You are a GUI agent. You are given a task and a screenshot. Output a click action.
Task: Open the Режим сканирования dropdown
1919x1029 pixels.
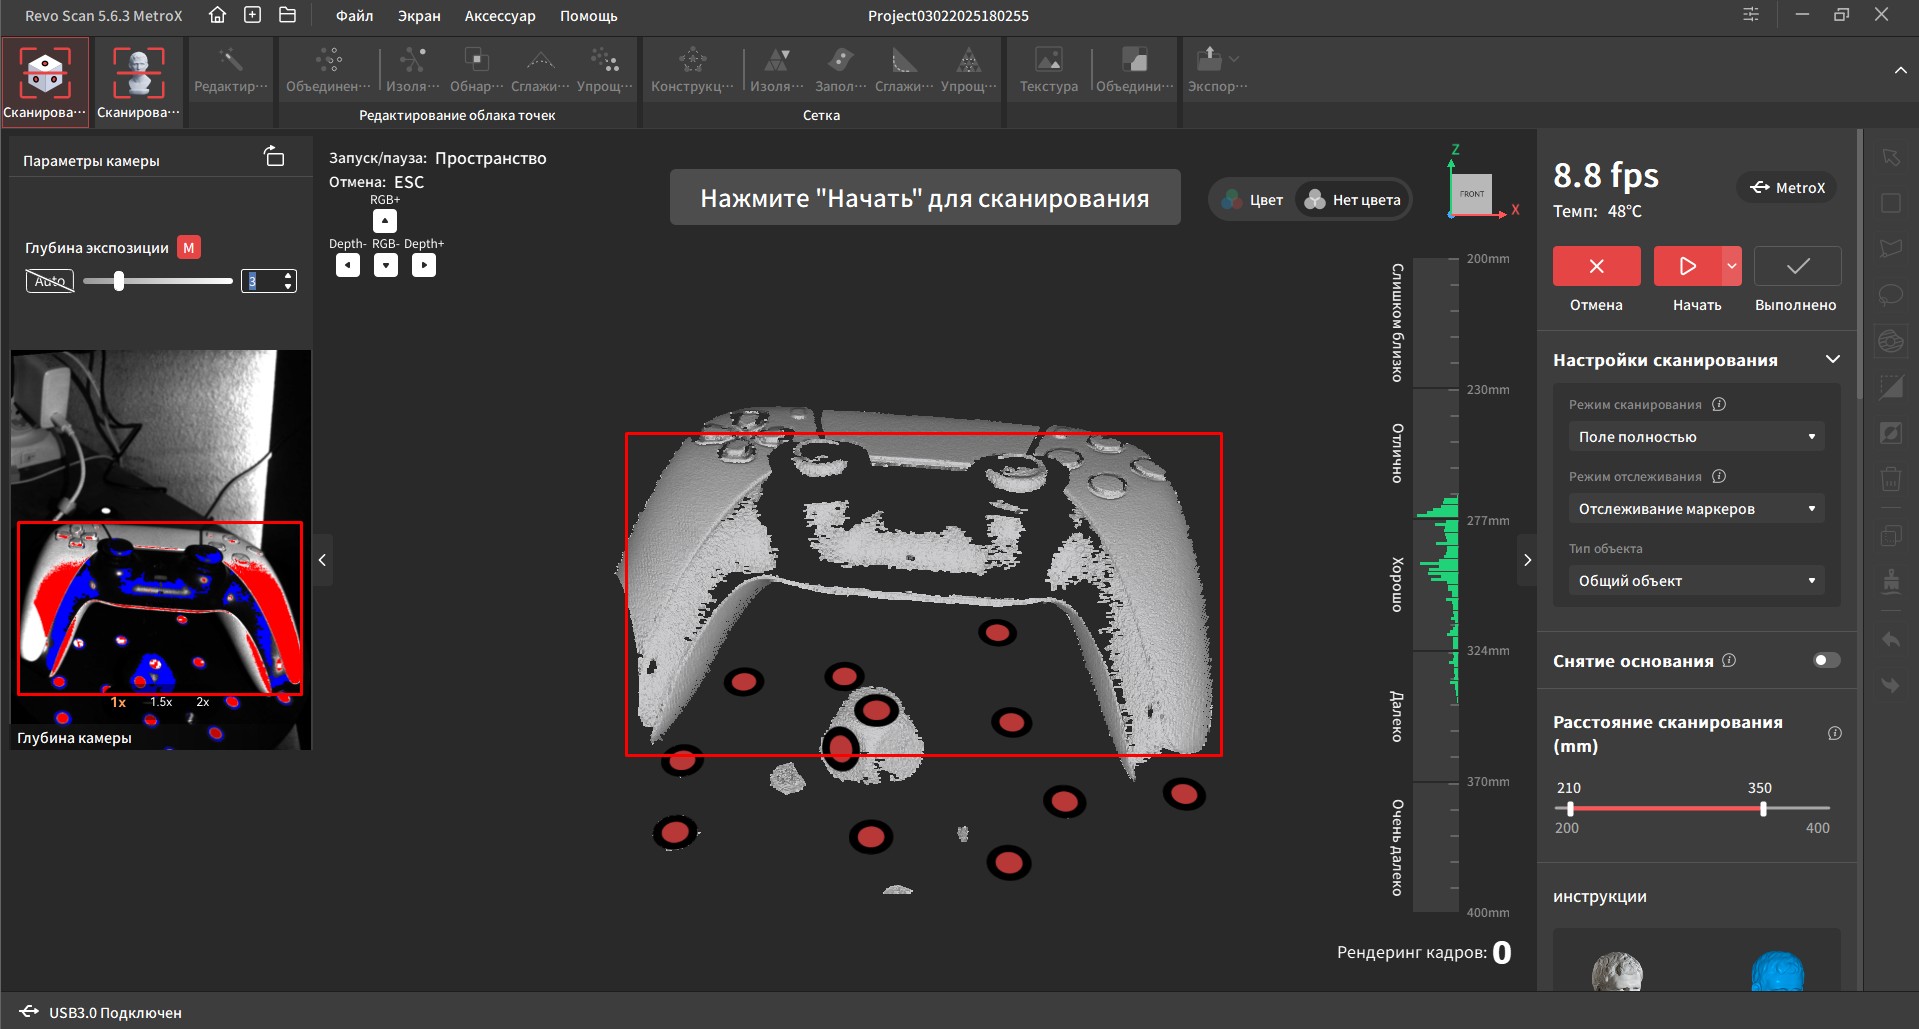(x=1696, y=437)
